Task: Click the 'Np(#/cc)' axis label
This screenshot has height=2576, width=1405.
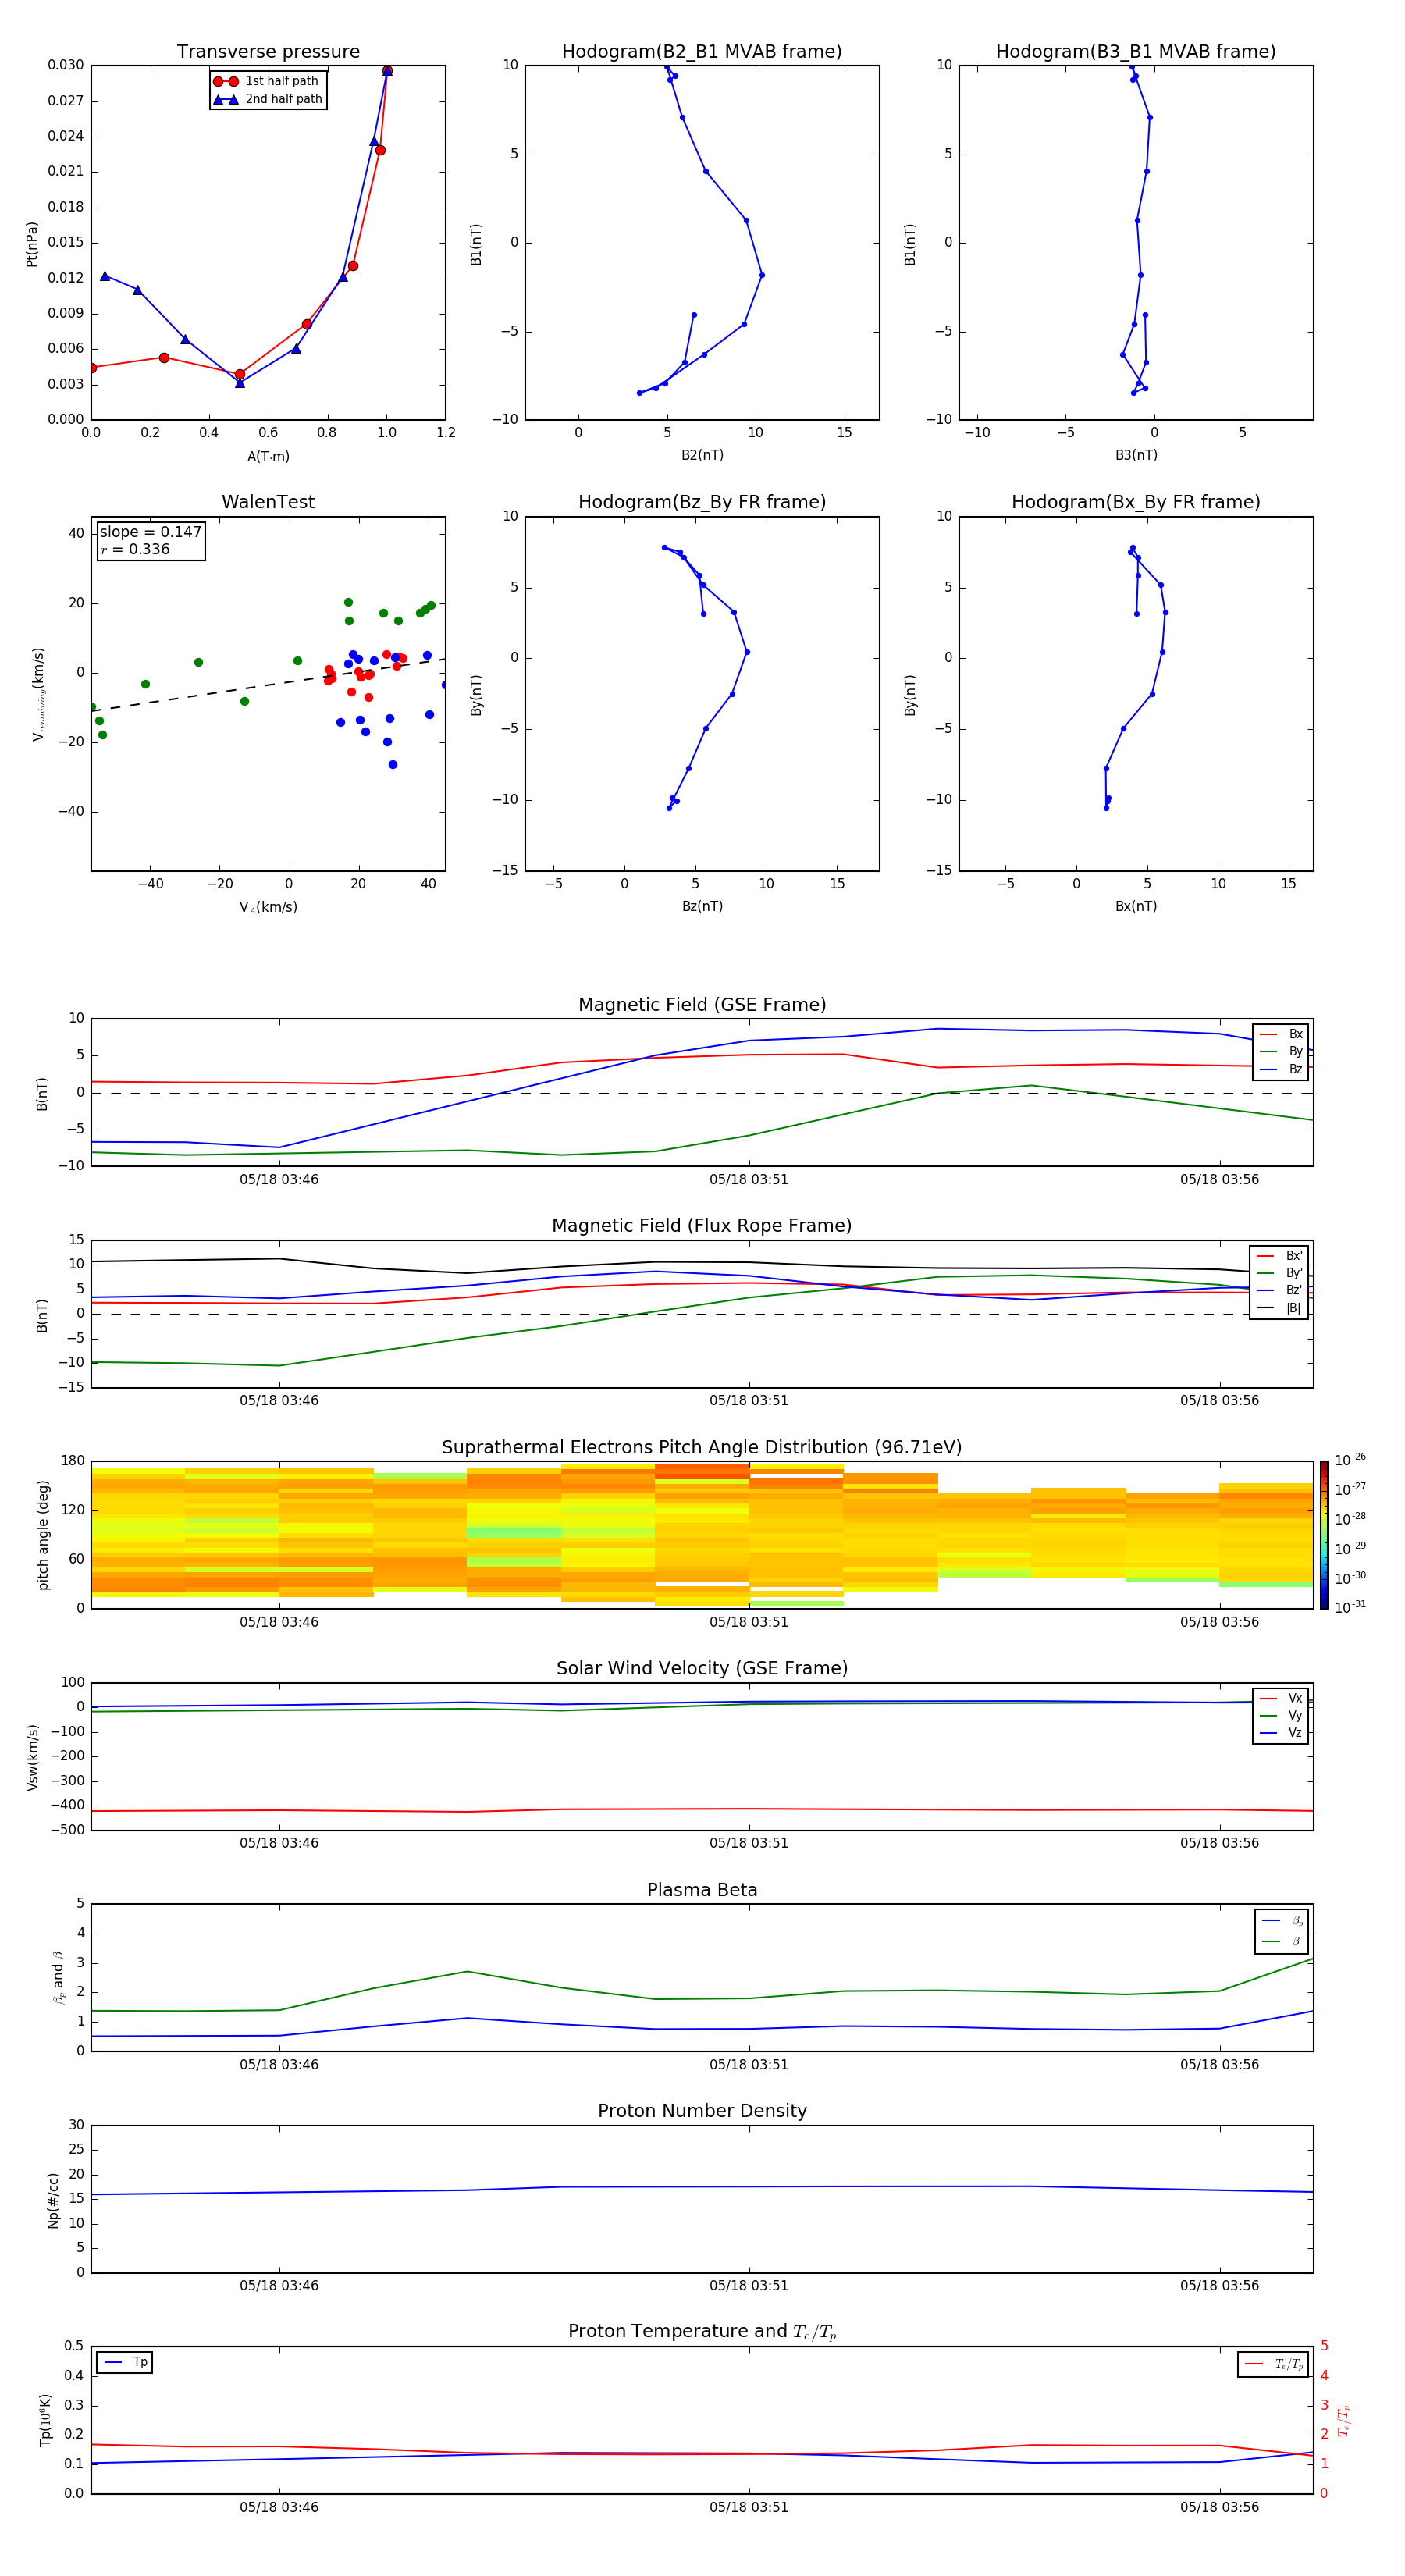Action: click(x=53, y=2200)
